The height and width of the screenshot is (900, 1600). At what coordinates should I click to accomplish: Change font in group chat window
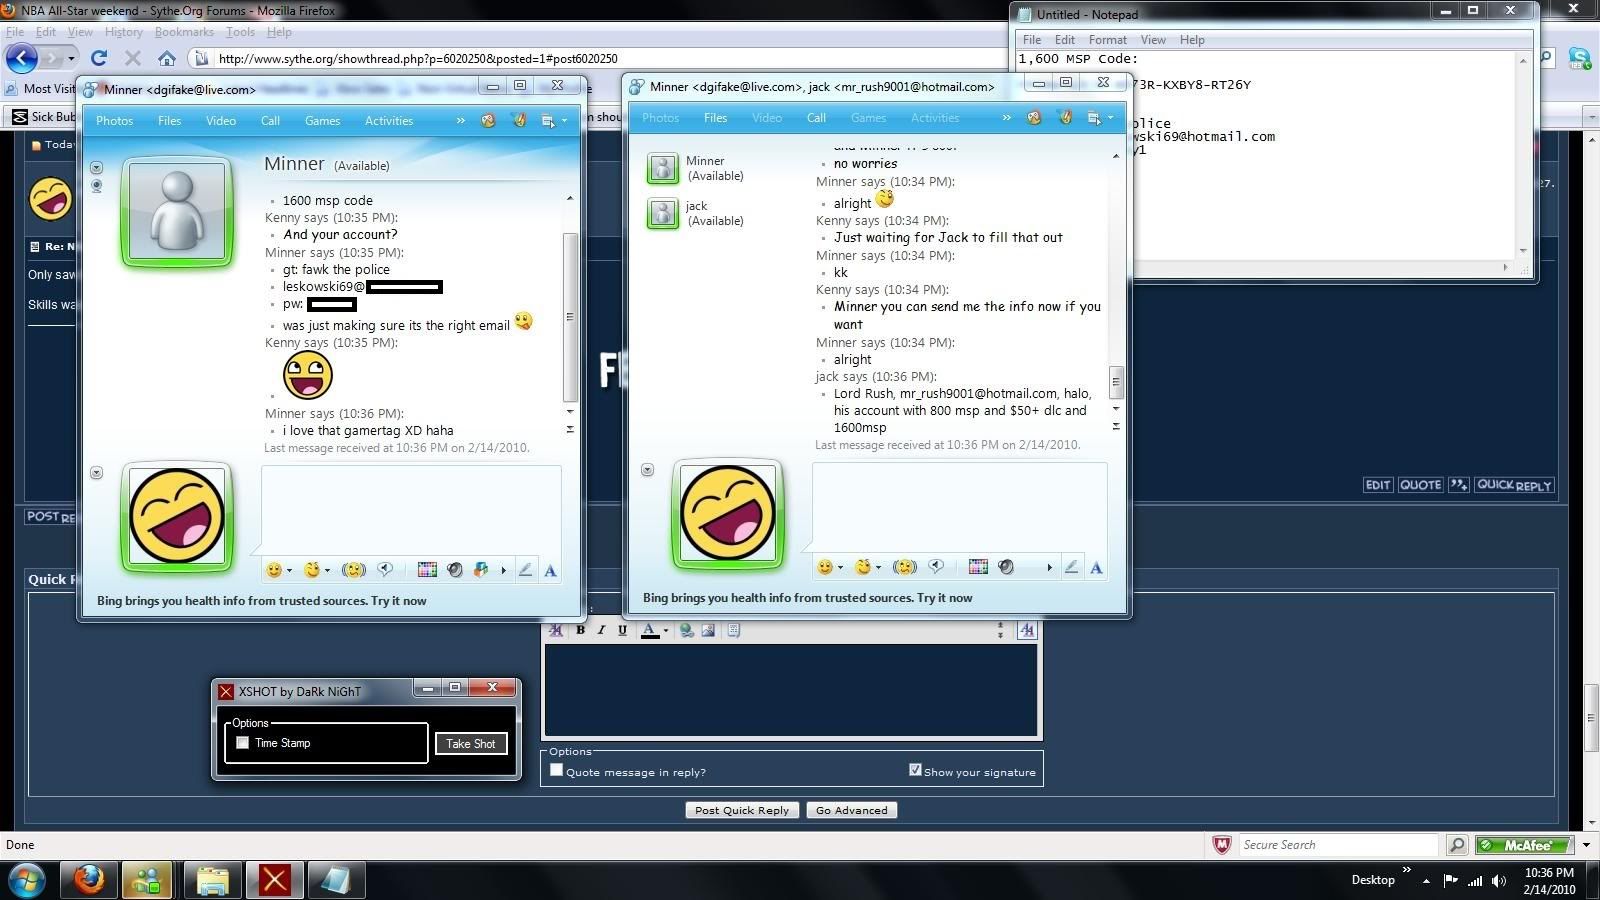1096,567
